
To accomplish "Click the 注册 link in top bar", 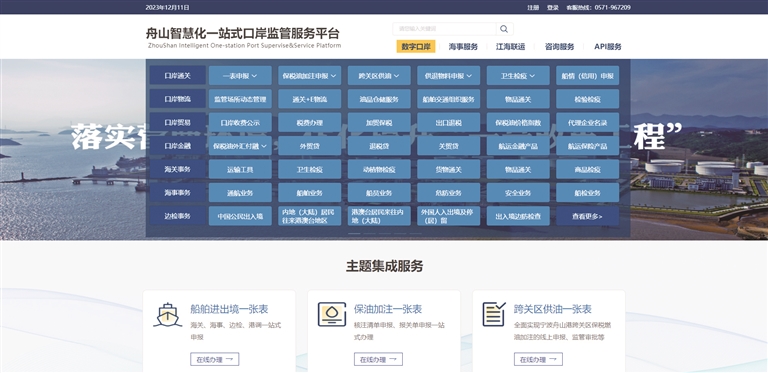I will pyautogui.click(x=533, y=7).
